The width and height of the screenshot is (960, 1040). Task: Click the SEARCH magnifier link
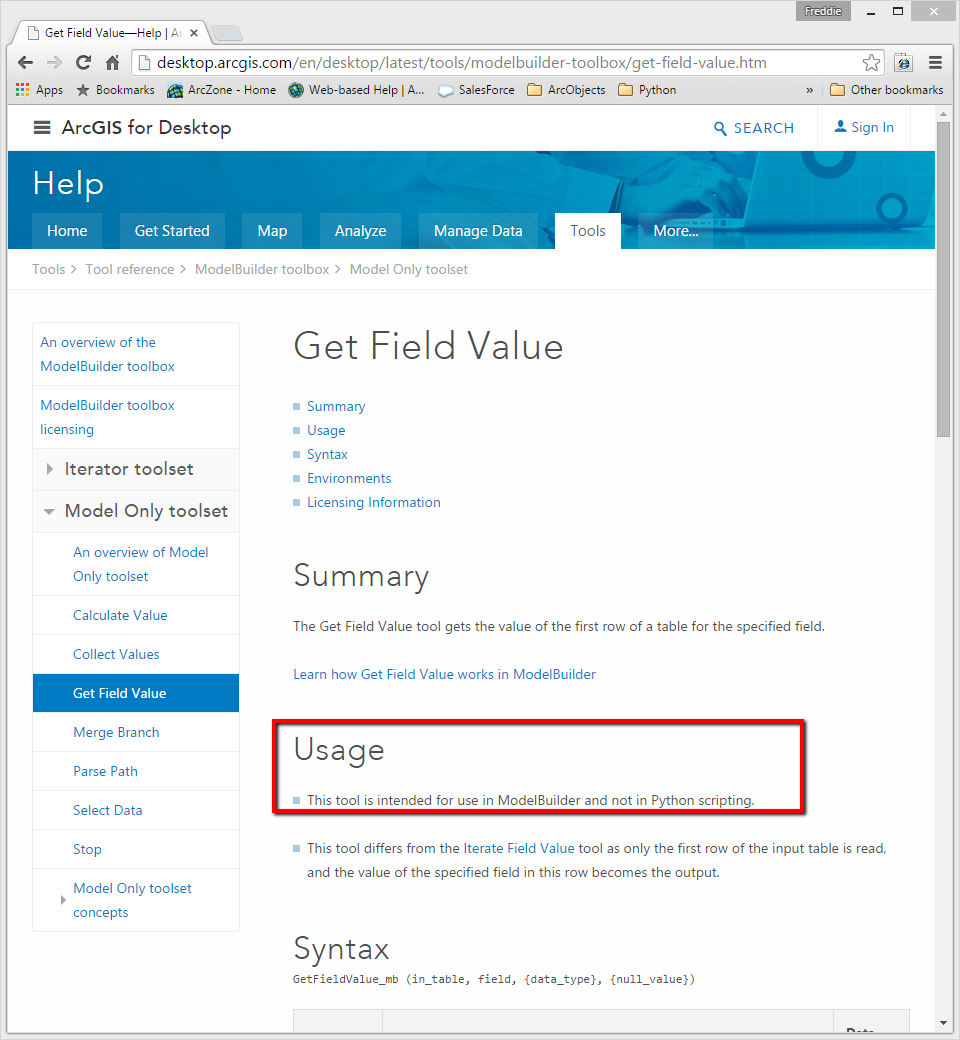[x=754, y=128]
